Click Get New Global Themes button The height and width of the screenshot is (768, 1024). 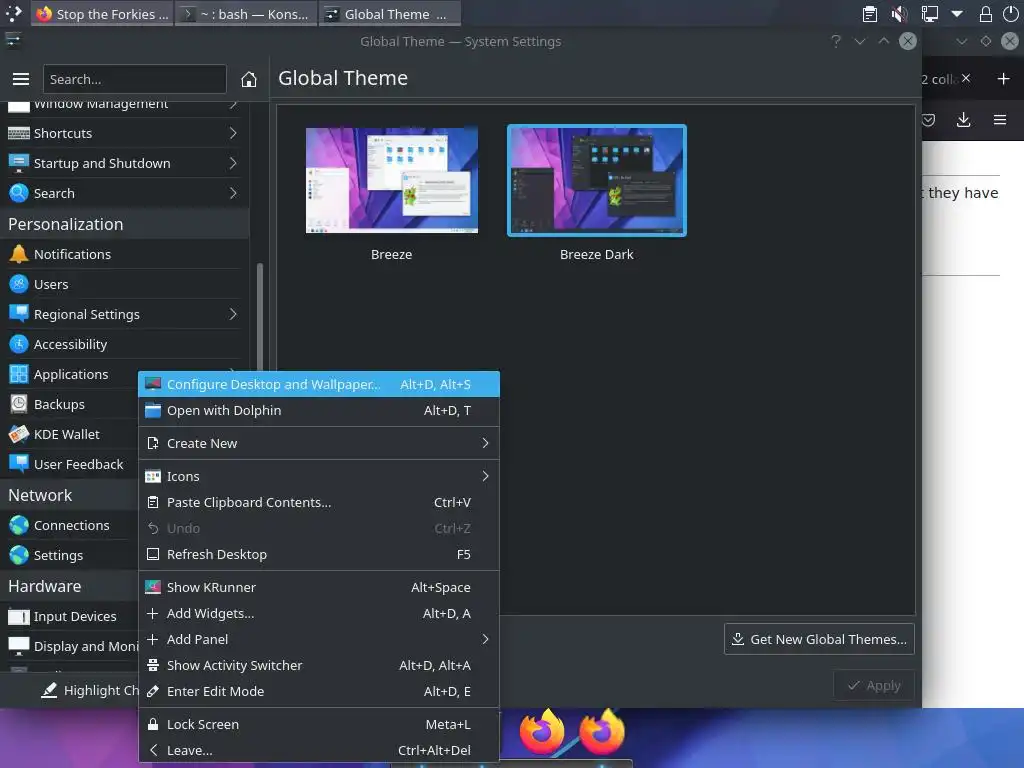point(819,639)
